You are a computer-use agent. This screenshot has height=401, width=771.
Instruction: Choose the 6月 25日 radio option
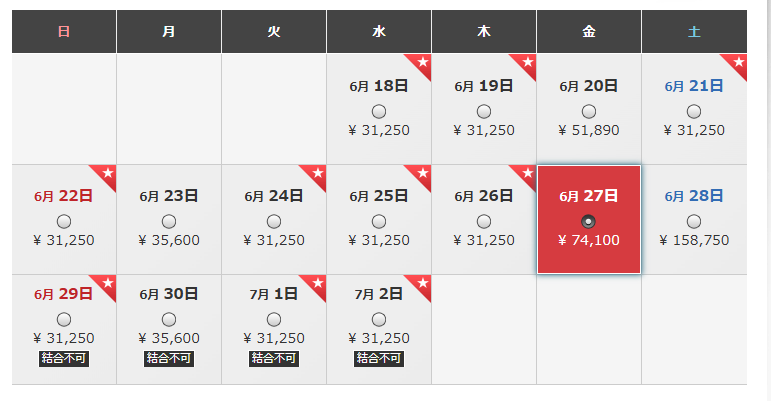(379, 222)
